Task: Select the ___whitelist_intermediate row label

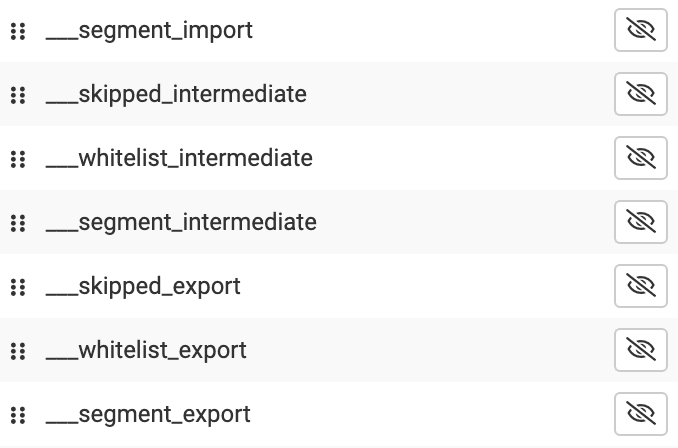Action: [179, 159]
